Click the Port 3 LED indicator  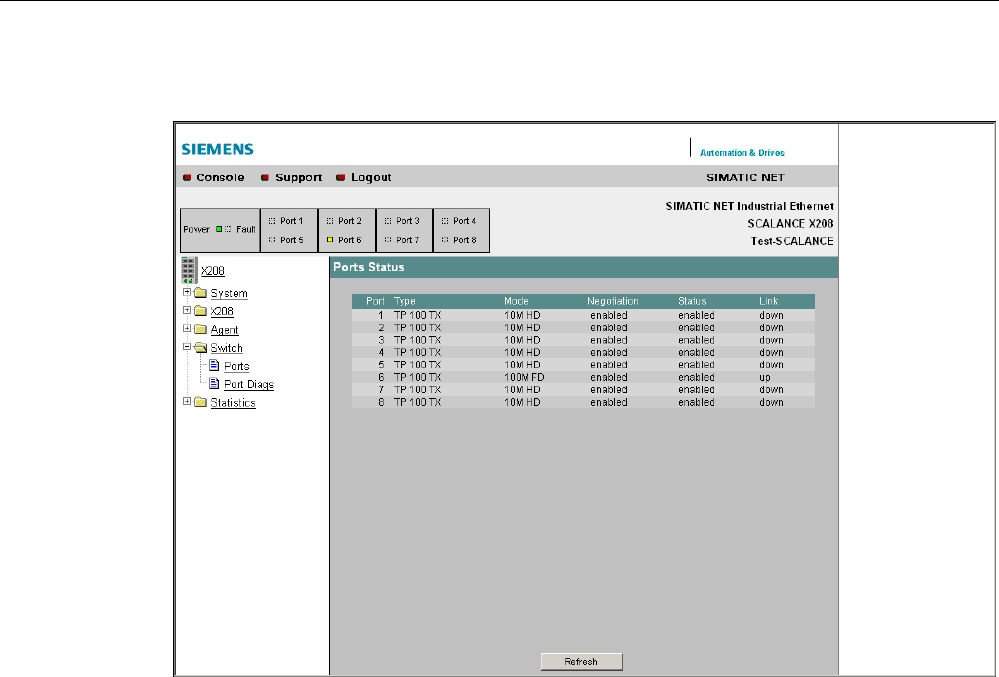coord(388,221)
